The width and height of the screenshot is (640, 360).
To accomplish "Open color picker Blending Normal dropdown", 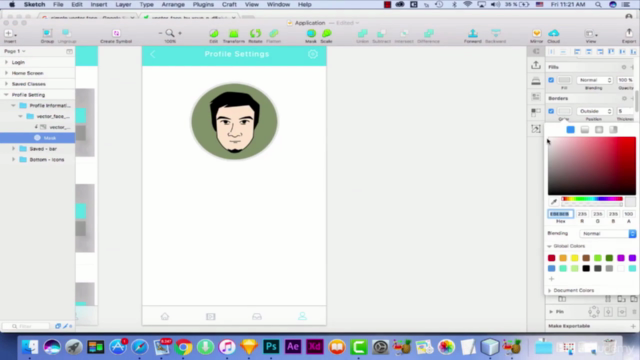I will coord(608,233).
